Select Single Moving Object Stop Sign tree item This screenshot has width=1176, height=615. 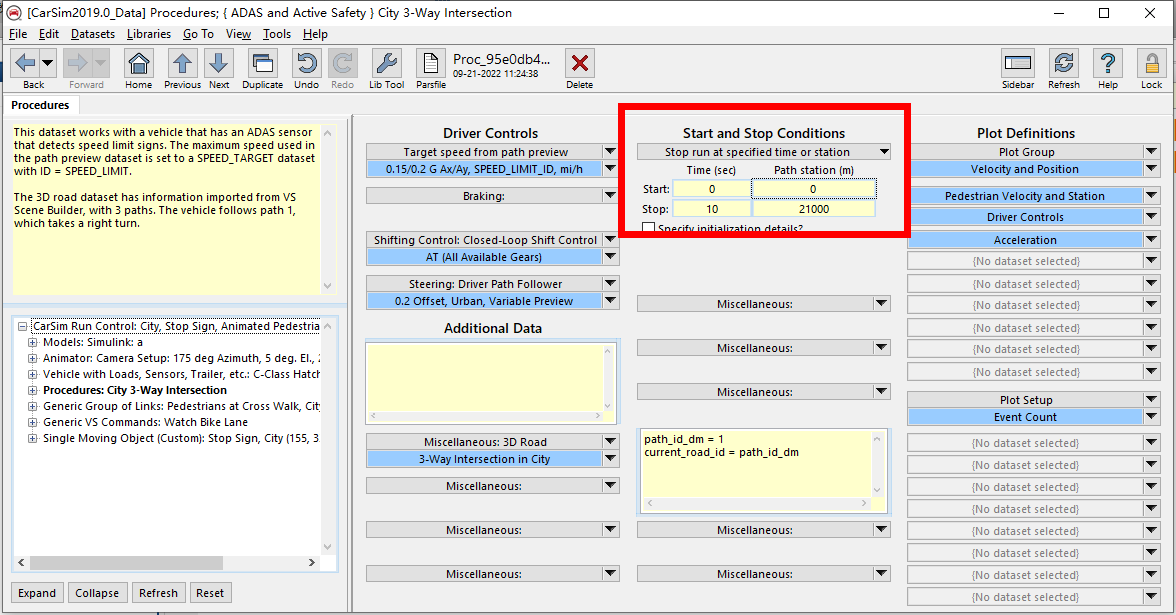click(x=181, y=438)
